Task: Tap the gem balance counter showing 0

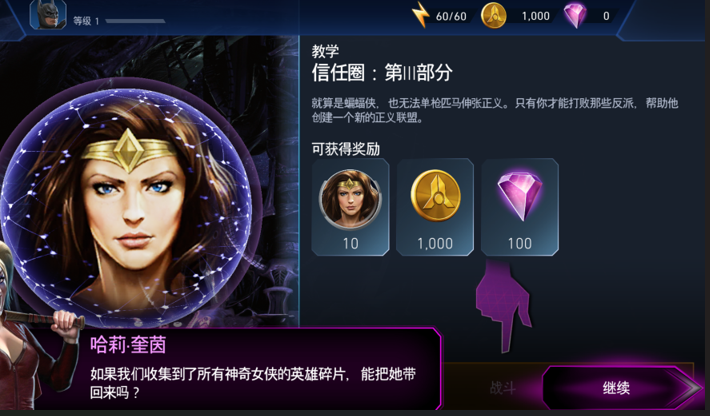Action: click(x=606, y=16)
